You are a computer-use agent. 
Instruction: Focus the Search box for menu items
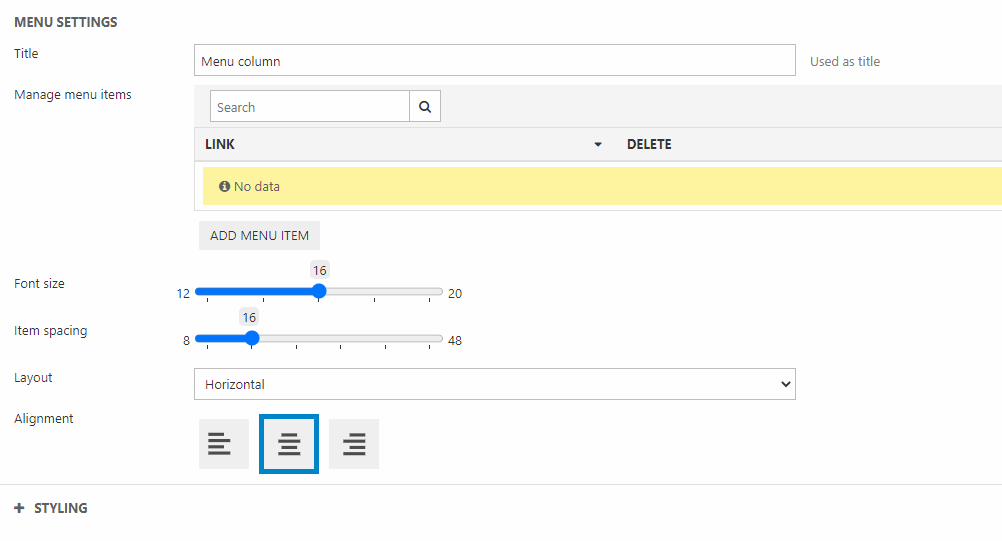tap(310, 107)
